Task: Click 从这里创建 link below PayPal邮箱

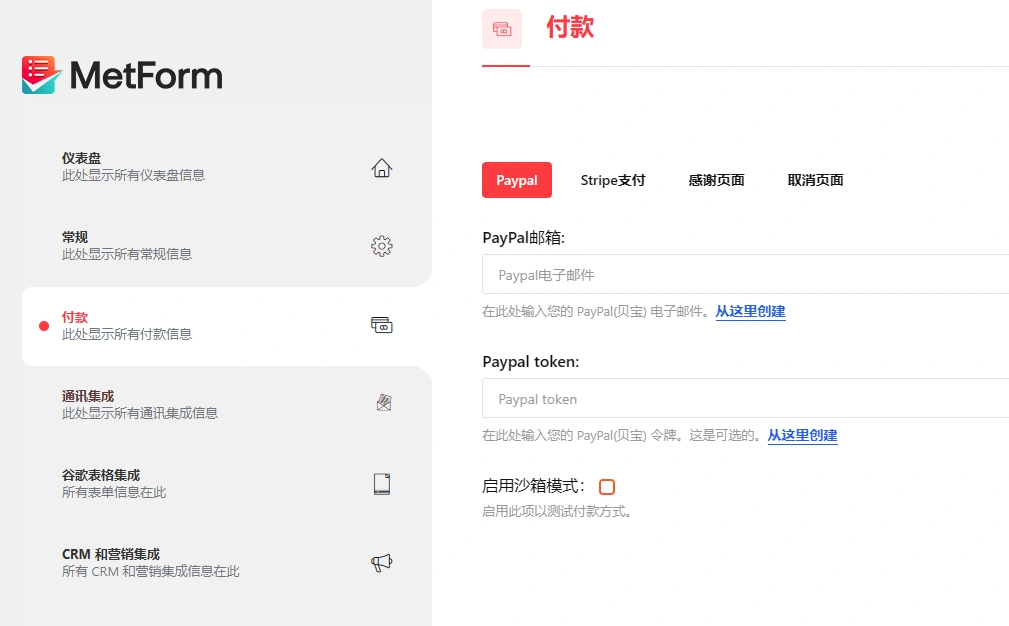Action: click(x=750, y=312)
